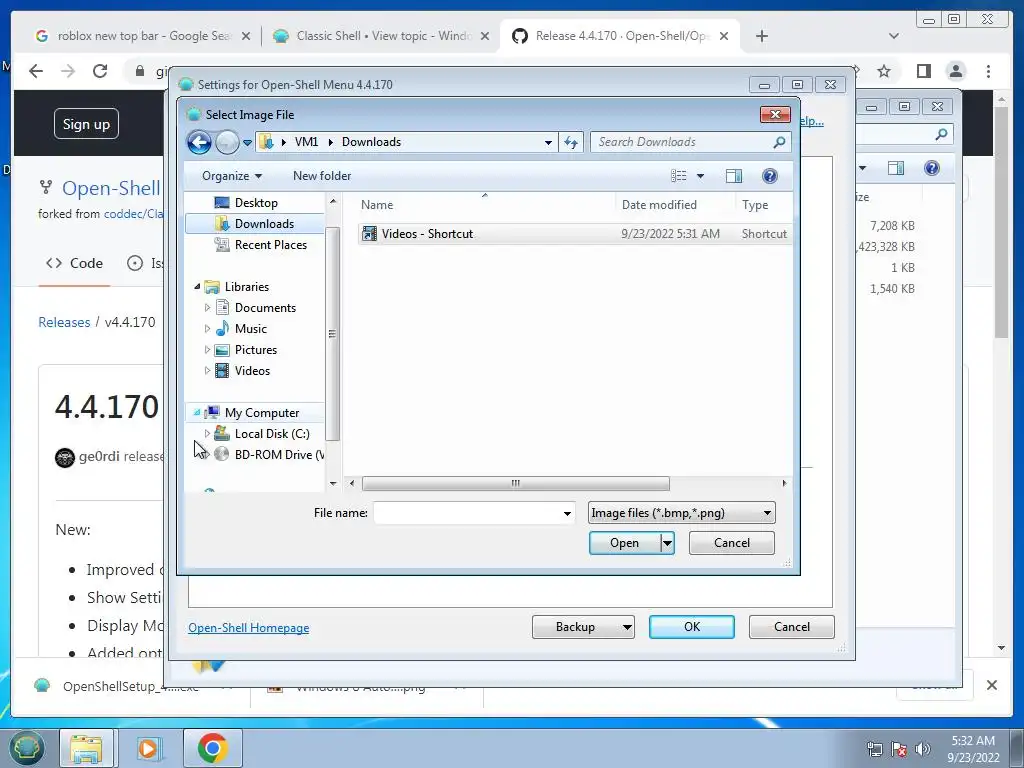This screenshot has height=768, width=1024.
Task: Open a new Chrome tab
Action: 761,36
